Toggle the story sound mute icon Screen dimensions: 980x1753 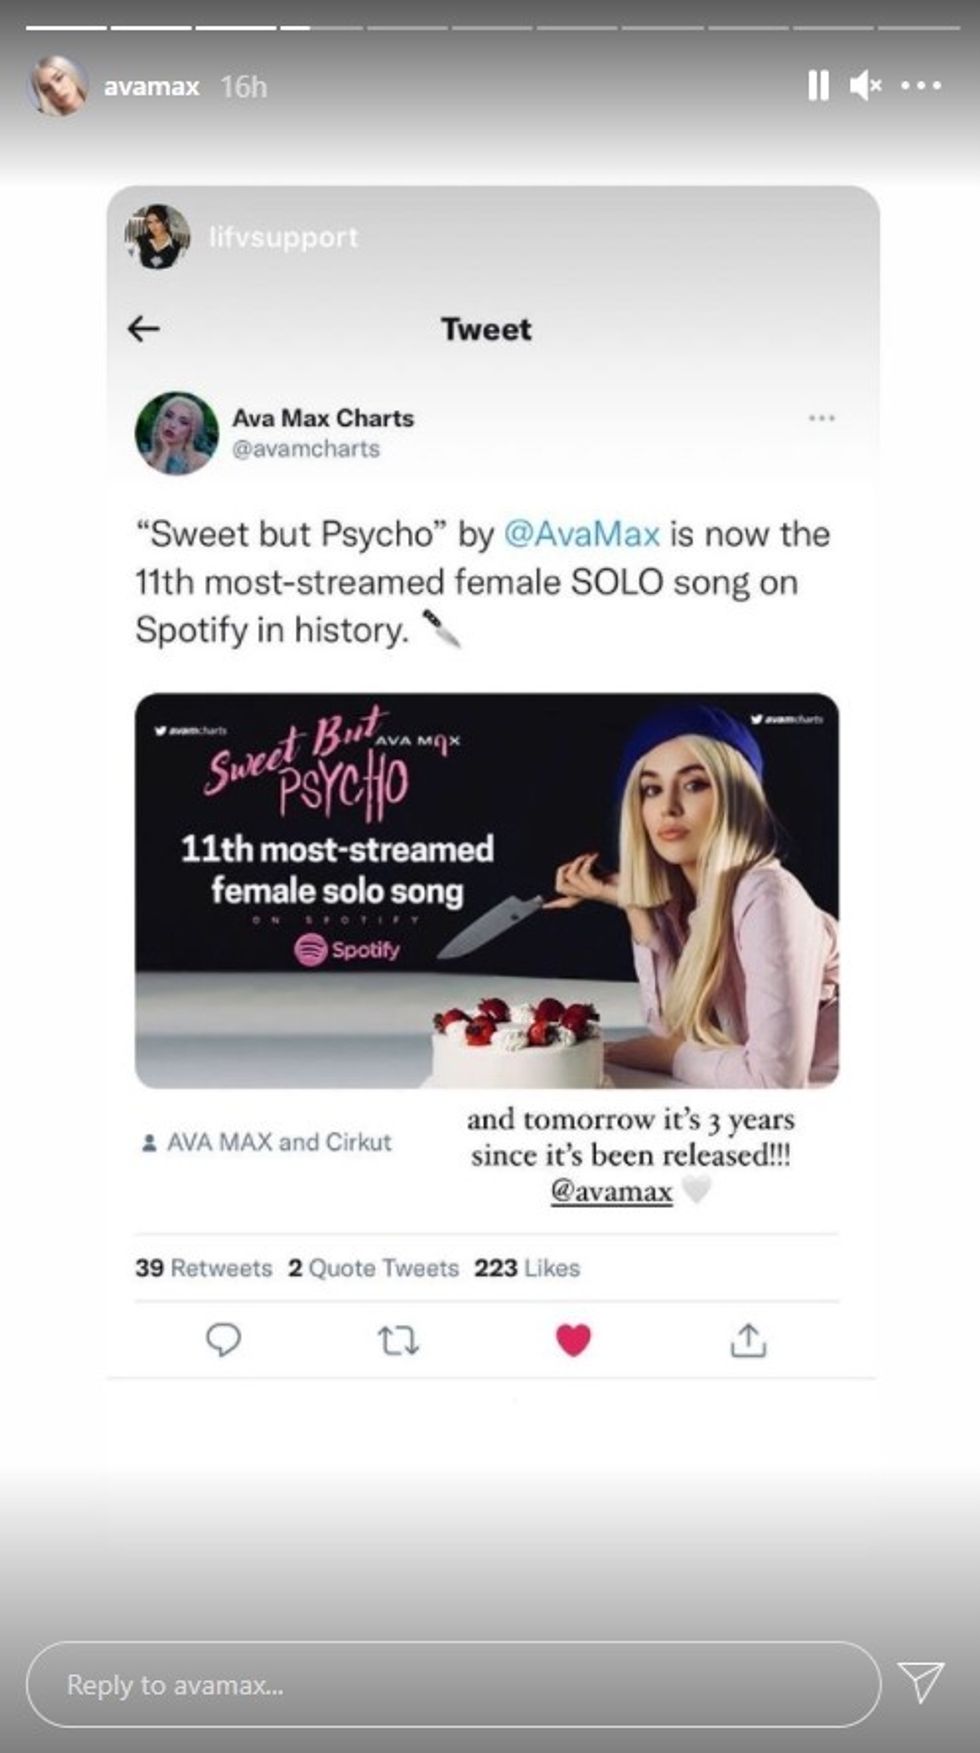click(x=865, y=86)
